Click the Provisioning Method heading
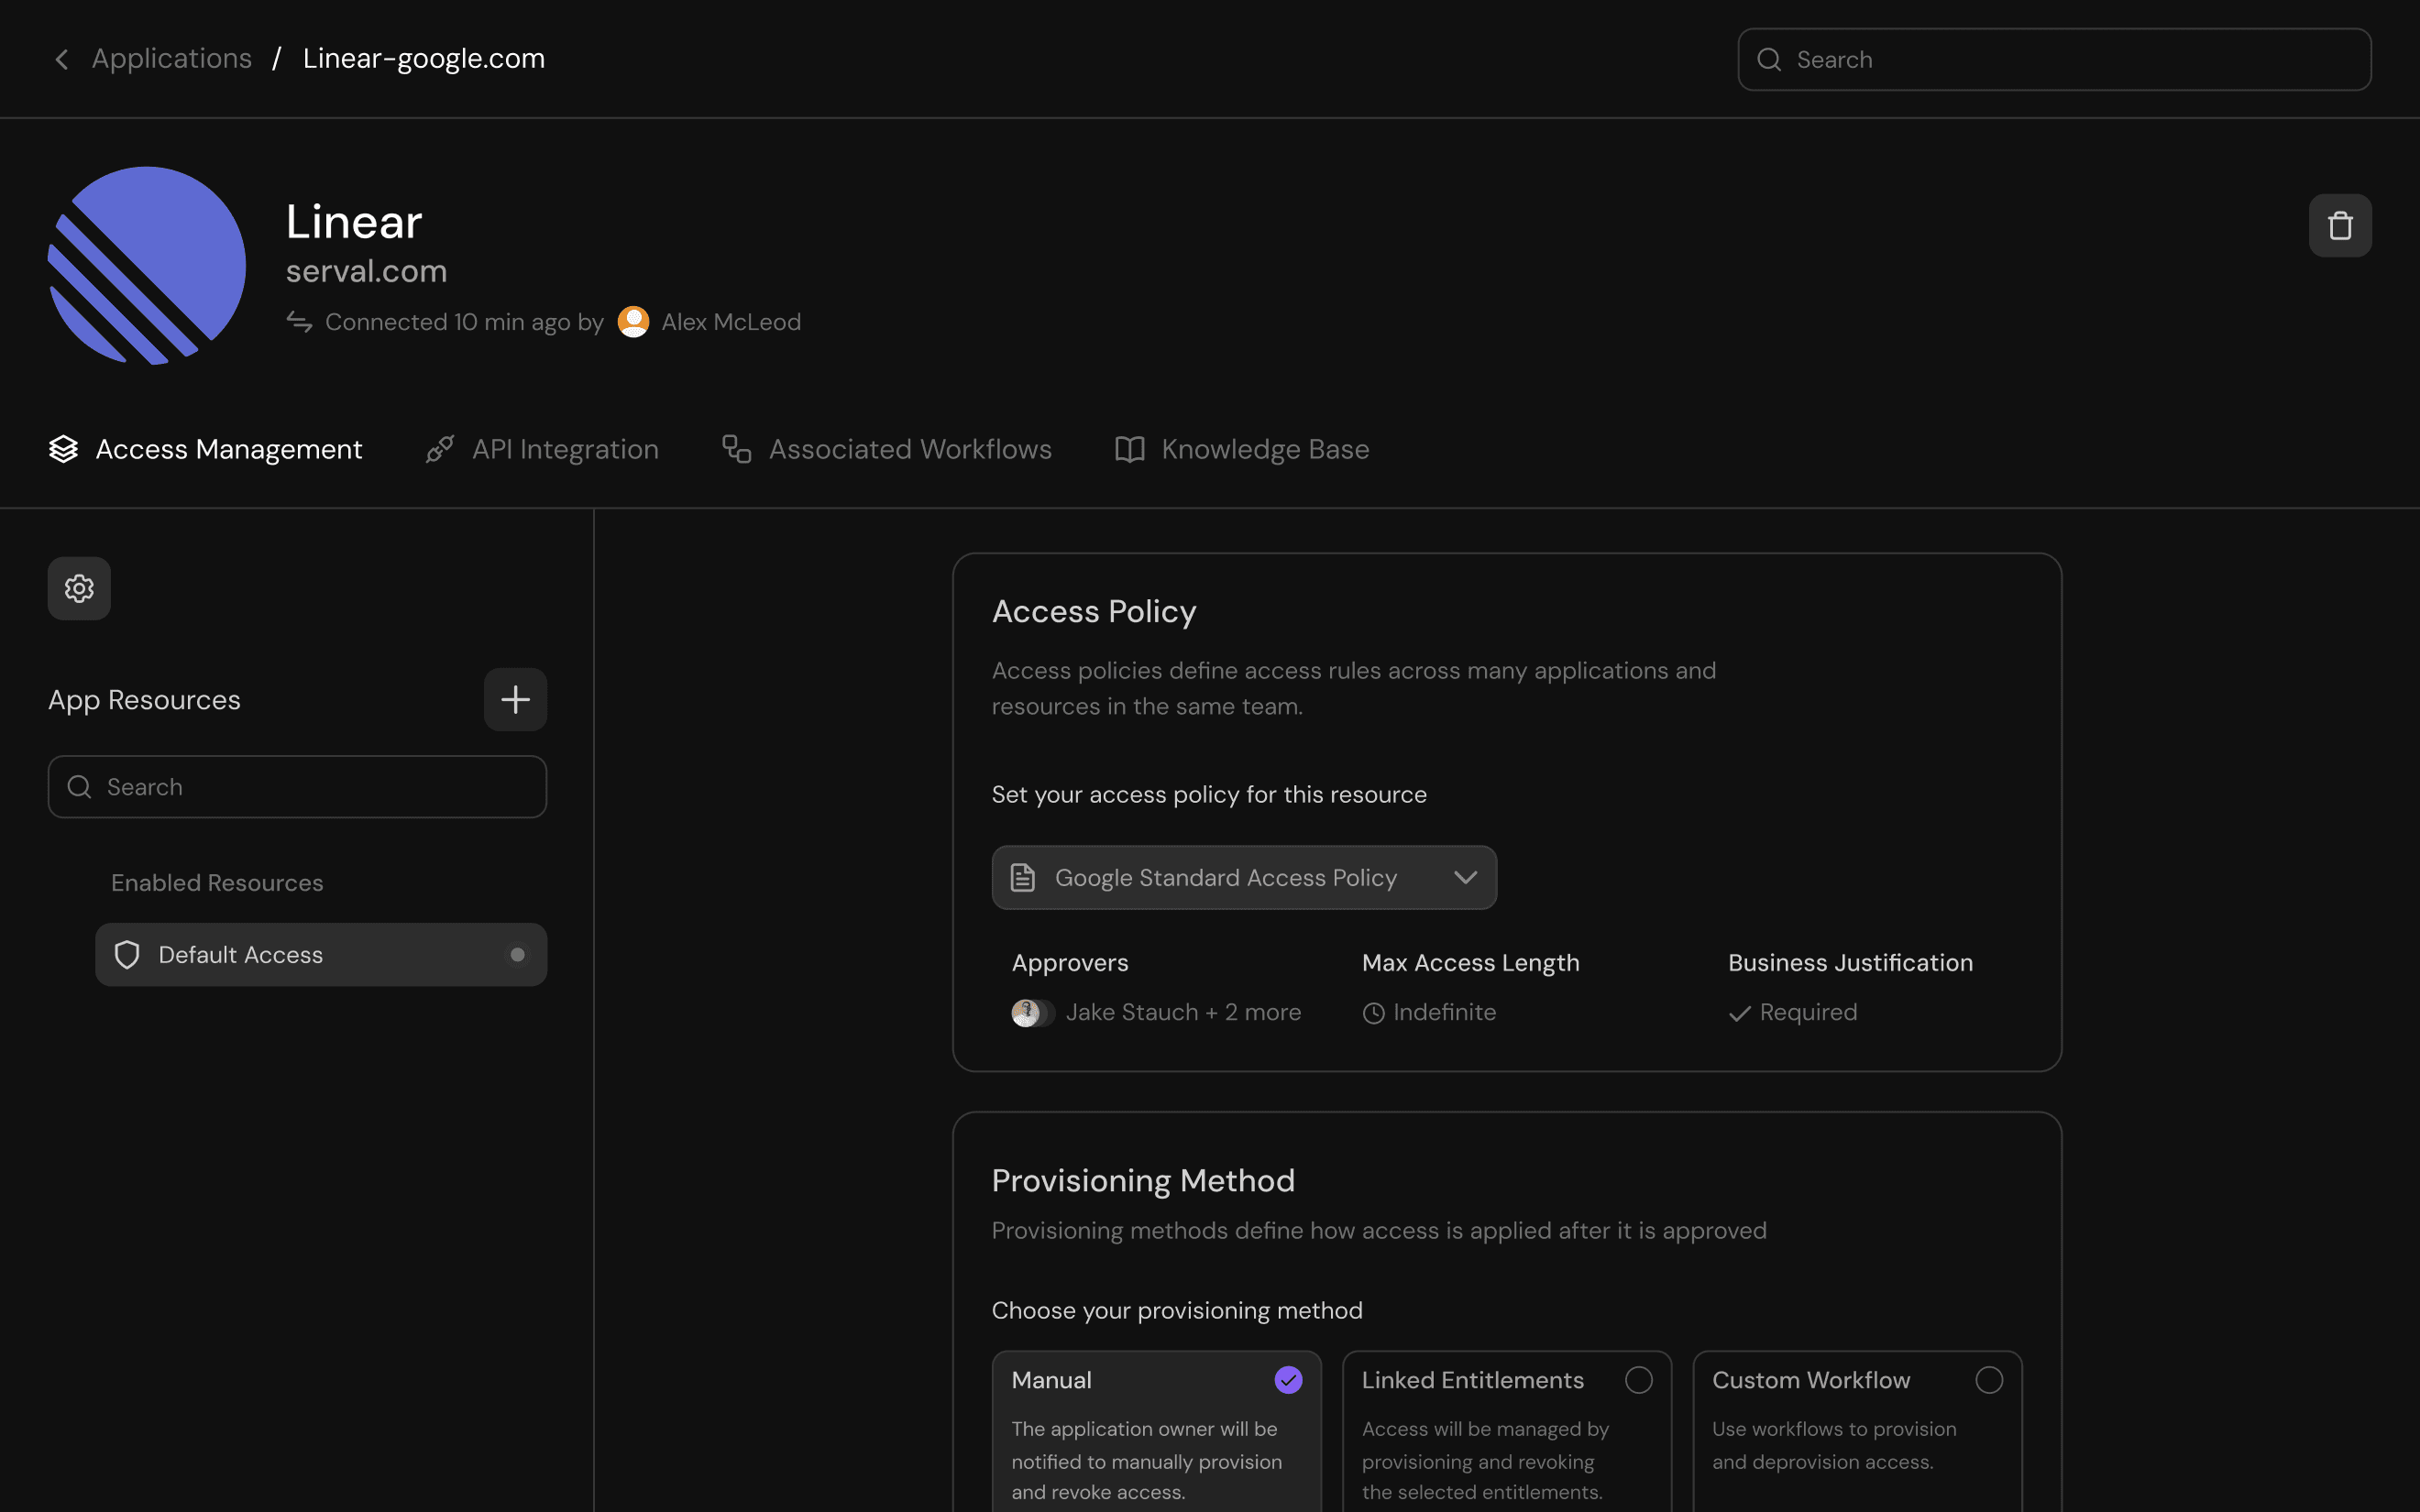Image resolution: width=2420 pixels, height=1512 pixels. [1143, 1181]
